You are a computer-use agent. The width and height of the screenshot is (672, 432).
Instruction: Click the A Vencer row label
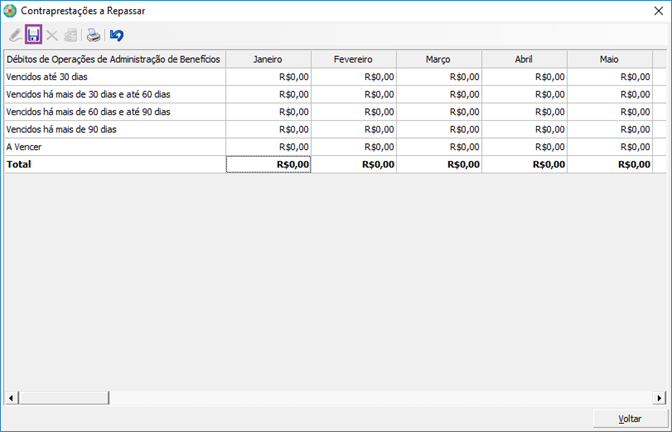pos(24,147)
